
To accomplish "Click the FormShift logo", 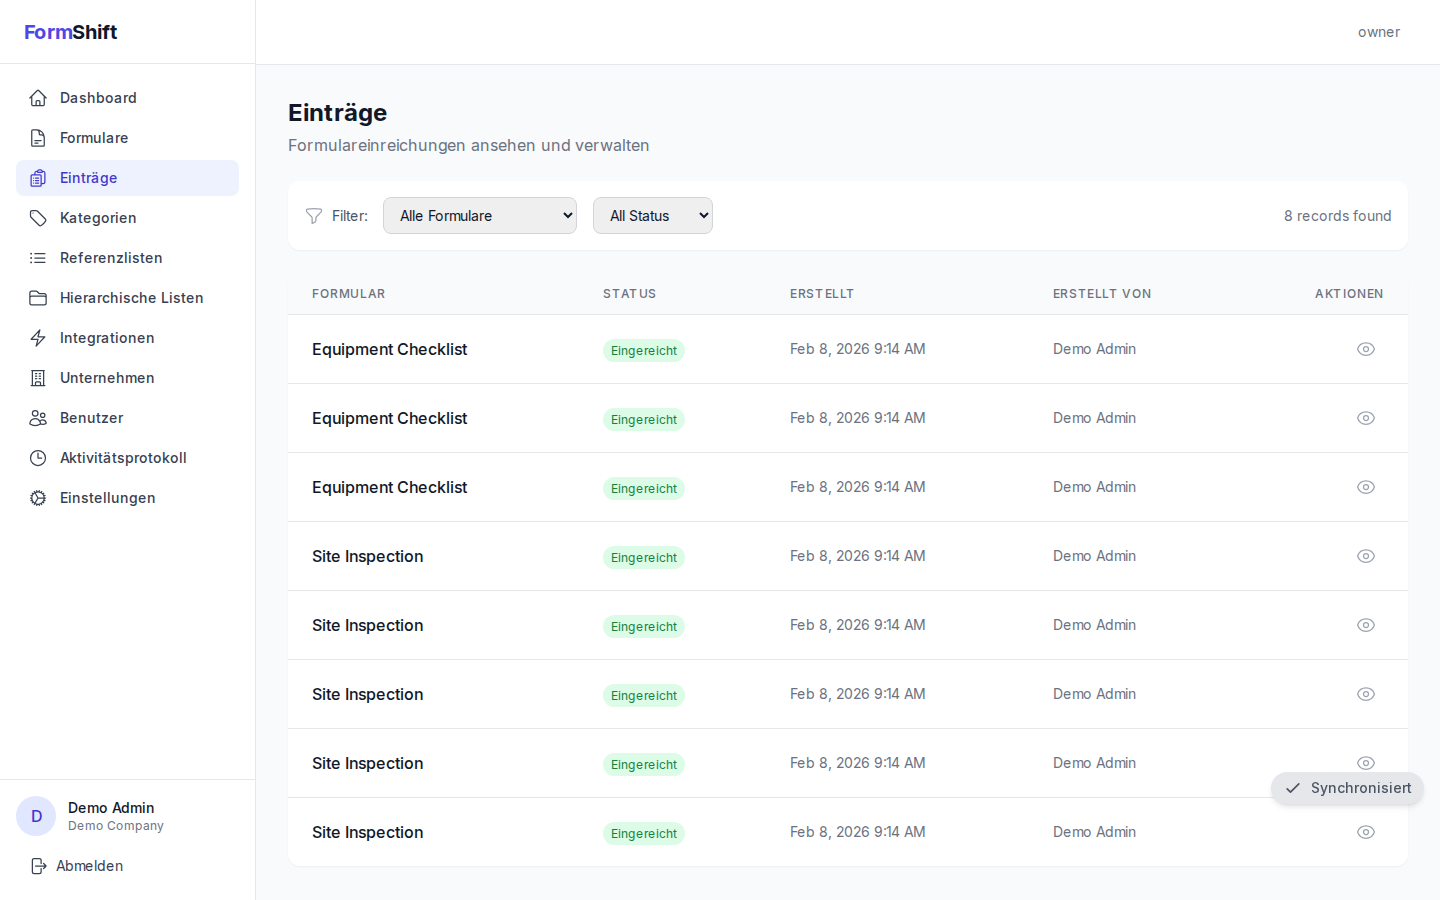I will click(71, 32).
